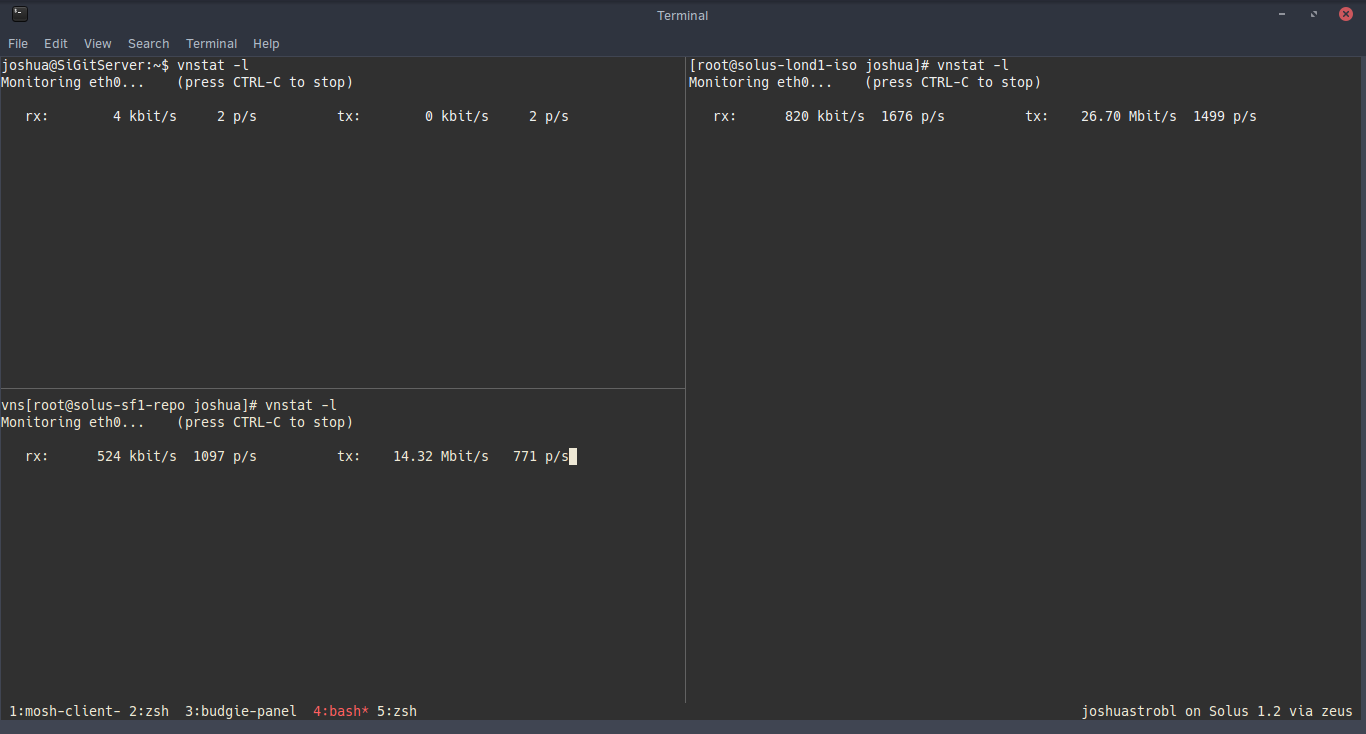The height and width of the screenshot is (734, 1366).
Task: Open the Terminal menu
Action: click(x=212, y=44)
